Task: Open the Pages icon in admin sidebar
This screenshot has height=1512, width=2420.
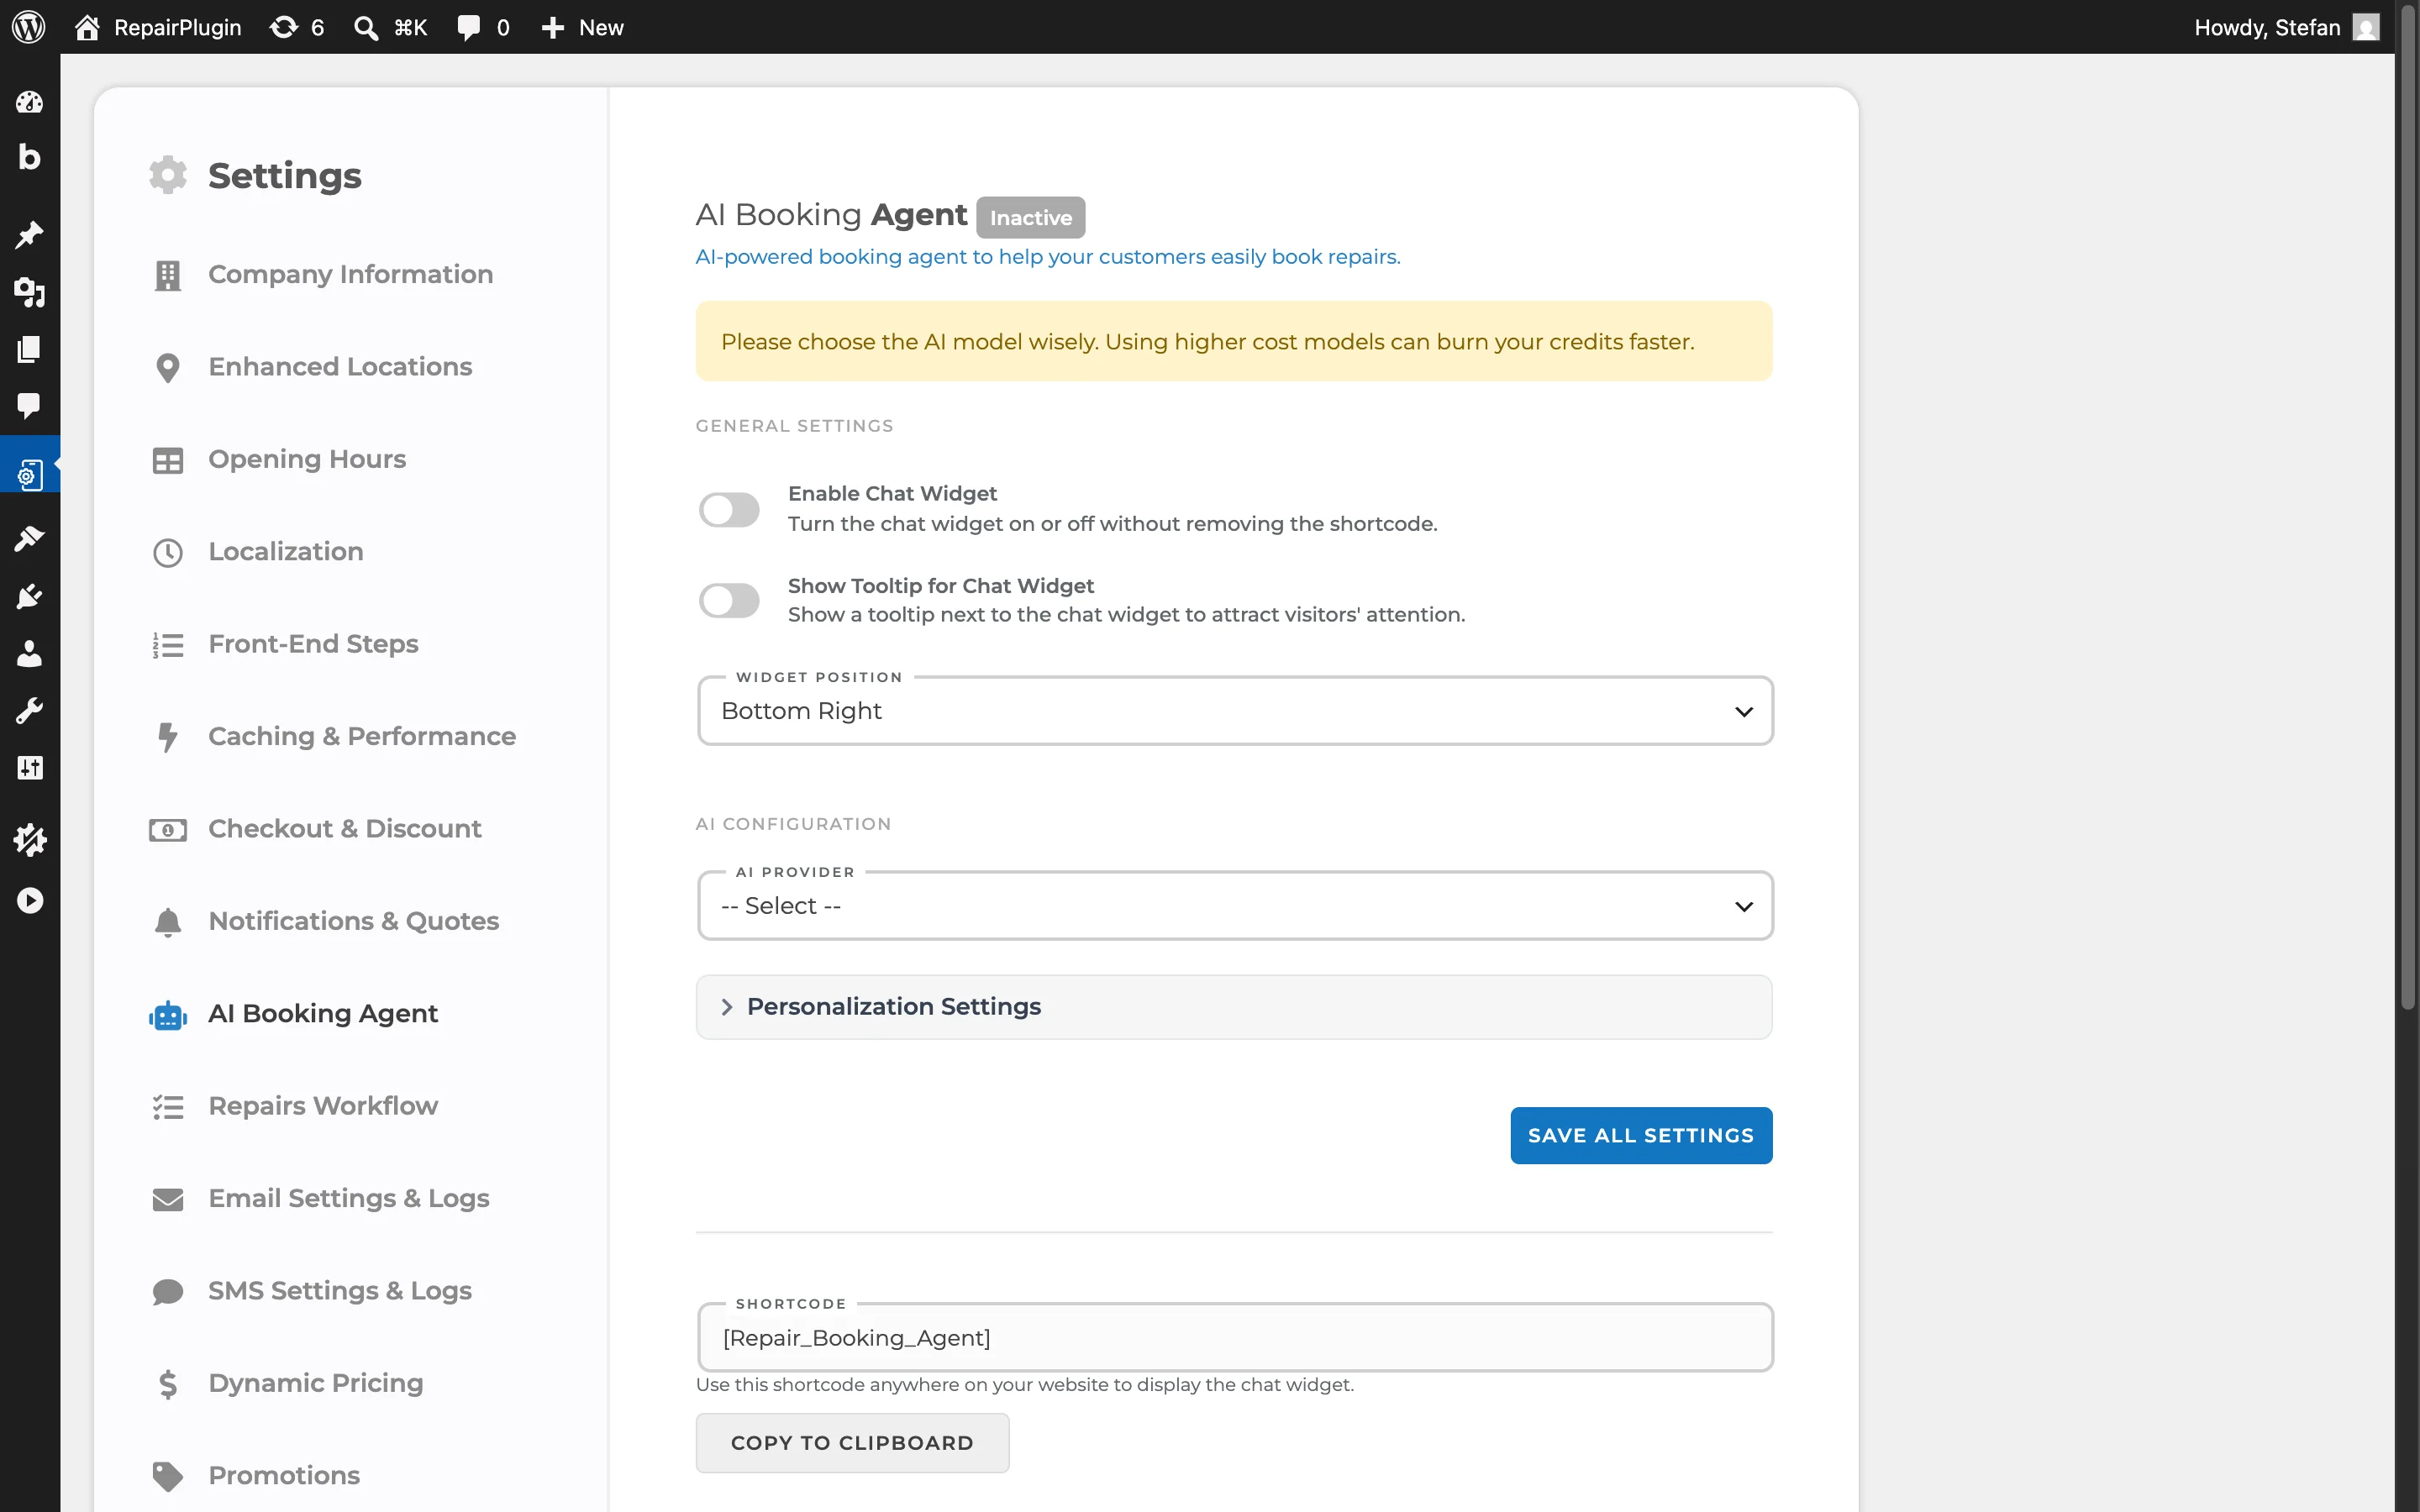Action: coord(29,349)
